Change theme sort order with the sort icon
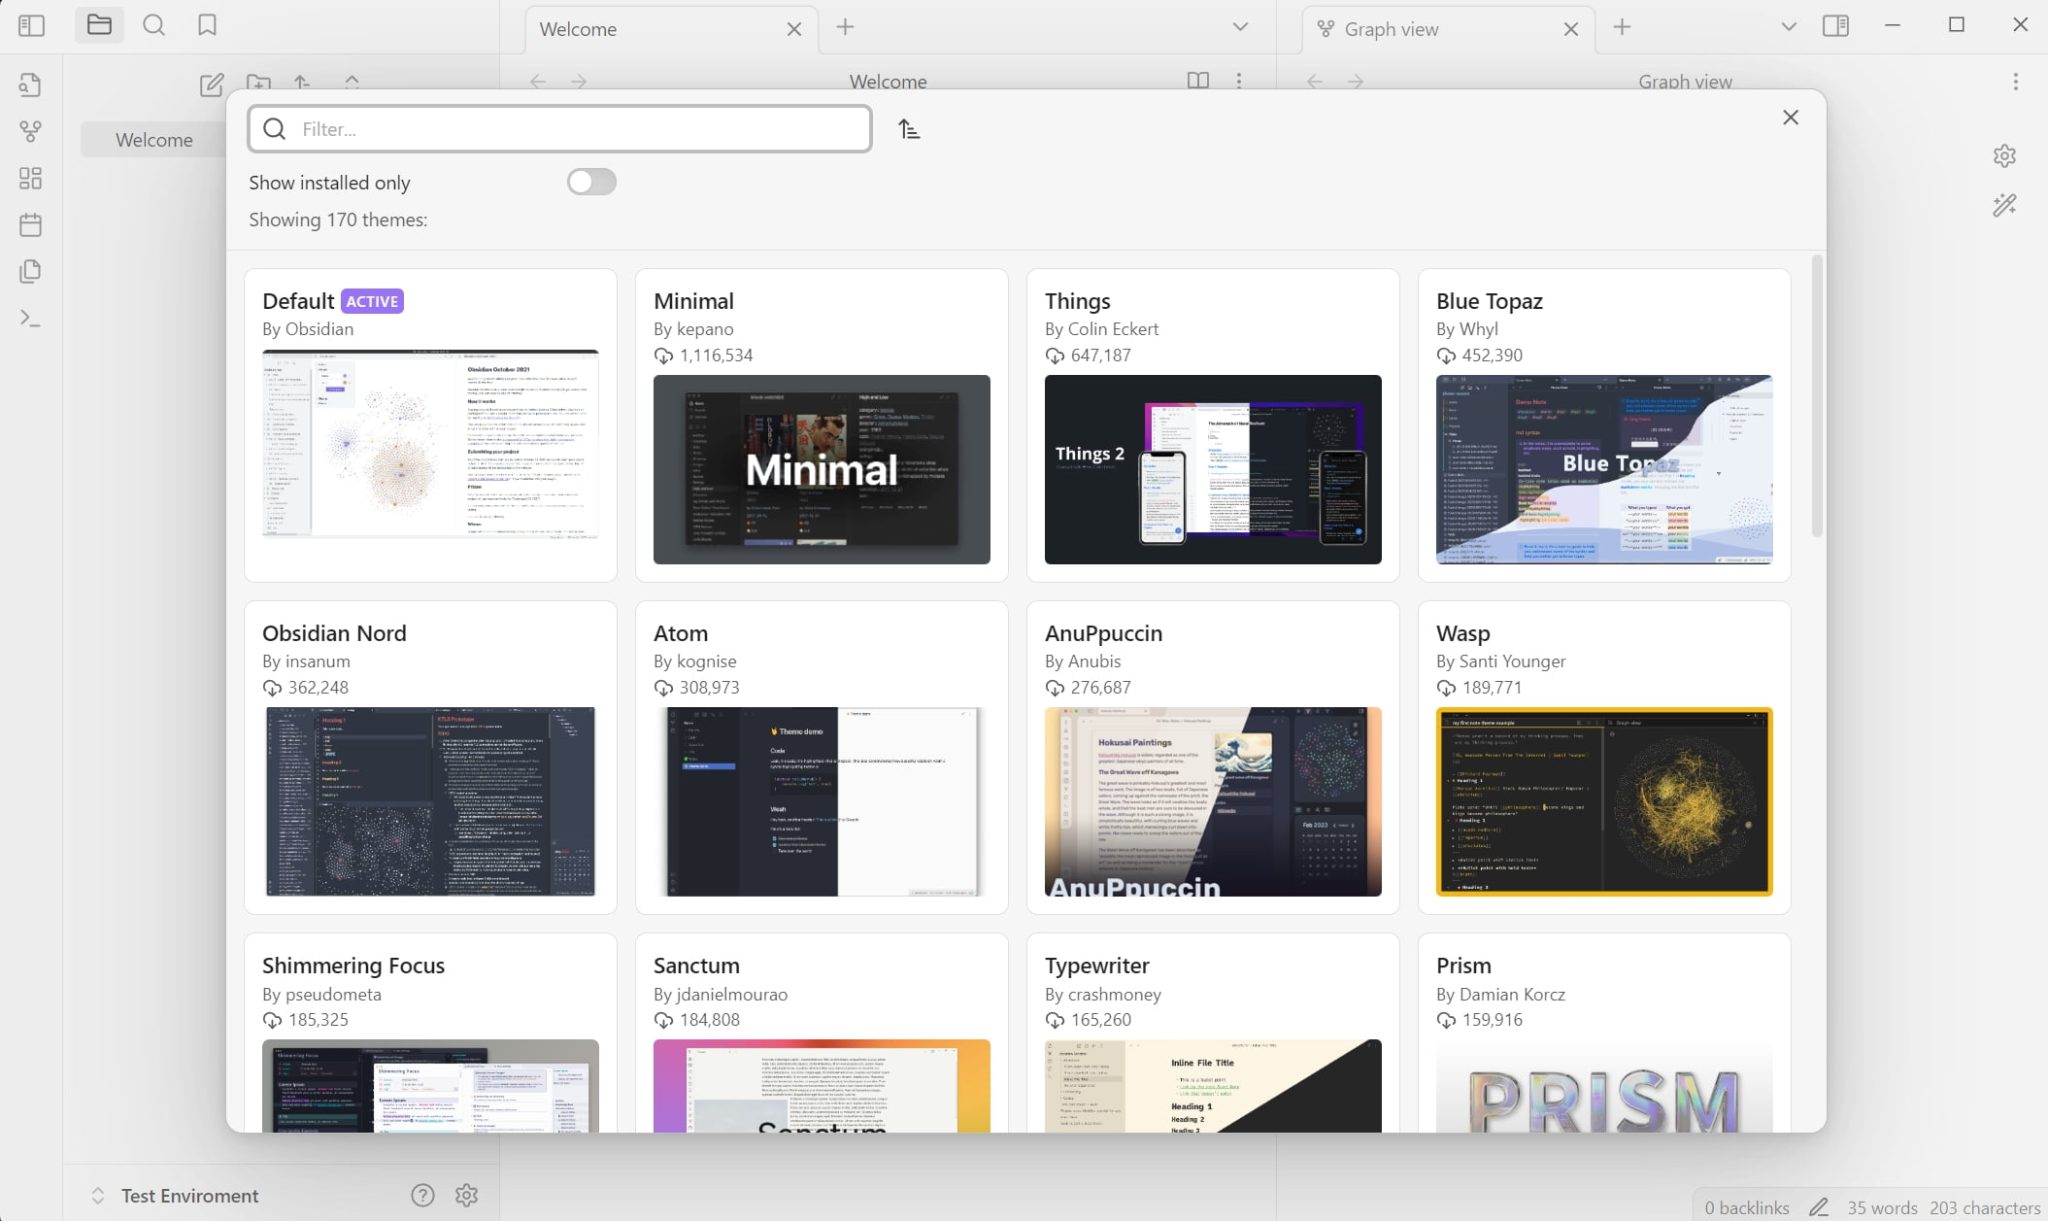The image size is (2048, 1221). coord(908,128)
